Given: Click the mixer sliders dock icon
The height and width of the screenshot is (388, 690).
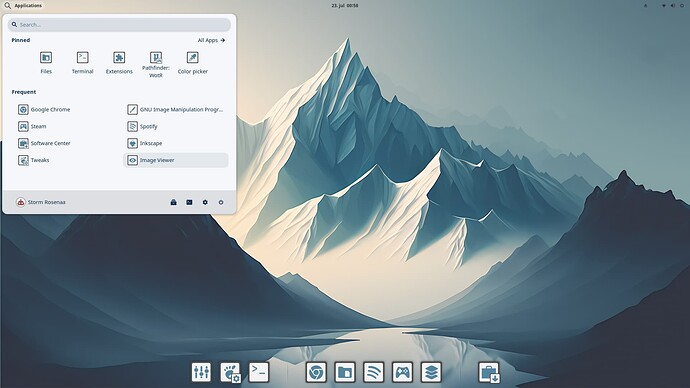Looking at the screenshot, I should (201, 372).
